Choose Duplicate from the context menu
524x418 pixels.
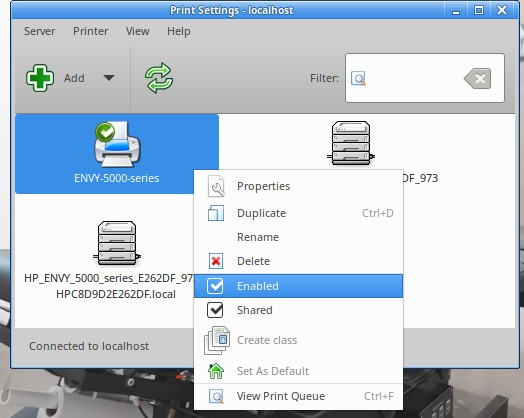[x=298, y=213]
